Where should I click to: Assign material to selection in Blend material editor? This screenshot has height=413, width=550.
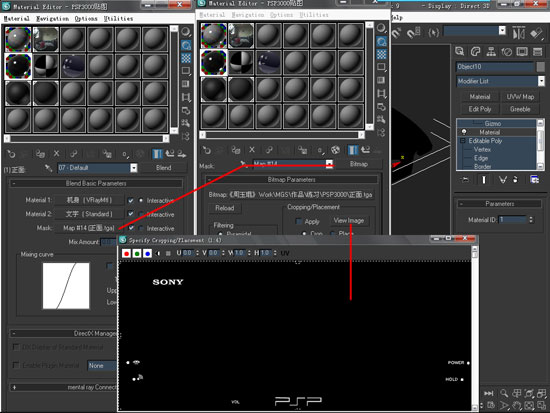(40, 154)
